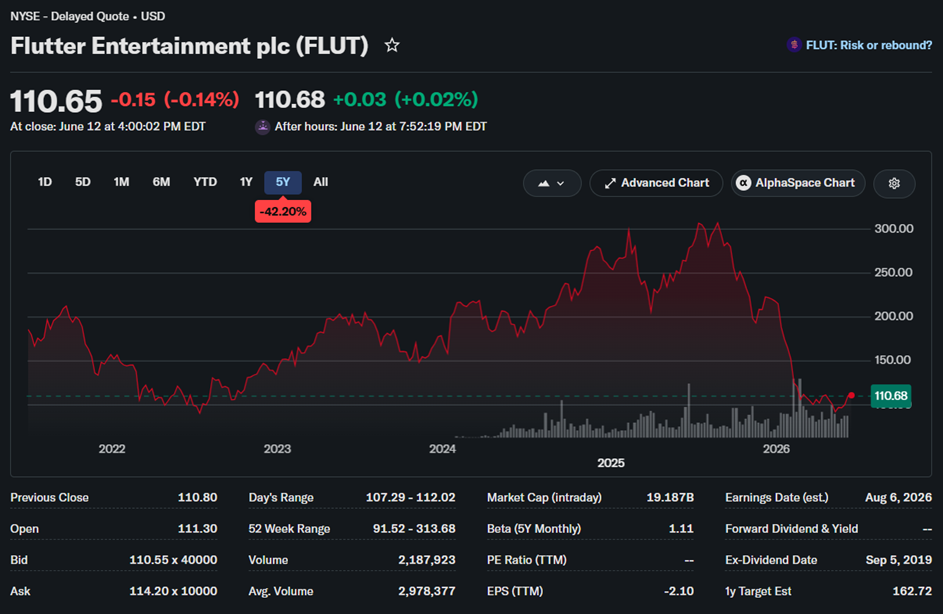Click Open value 111.30
Image resolution: width=943 pixels, height=614 pixels.
(x=197, y=529)
